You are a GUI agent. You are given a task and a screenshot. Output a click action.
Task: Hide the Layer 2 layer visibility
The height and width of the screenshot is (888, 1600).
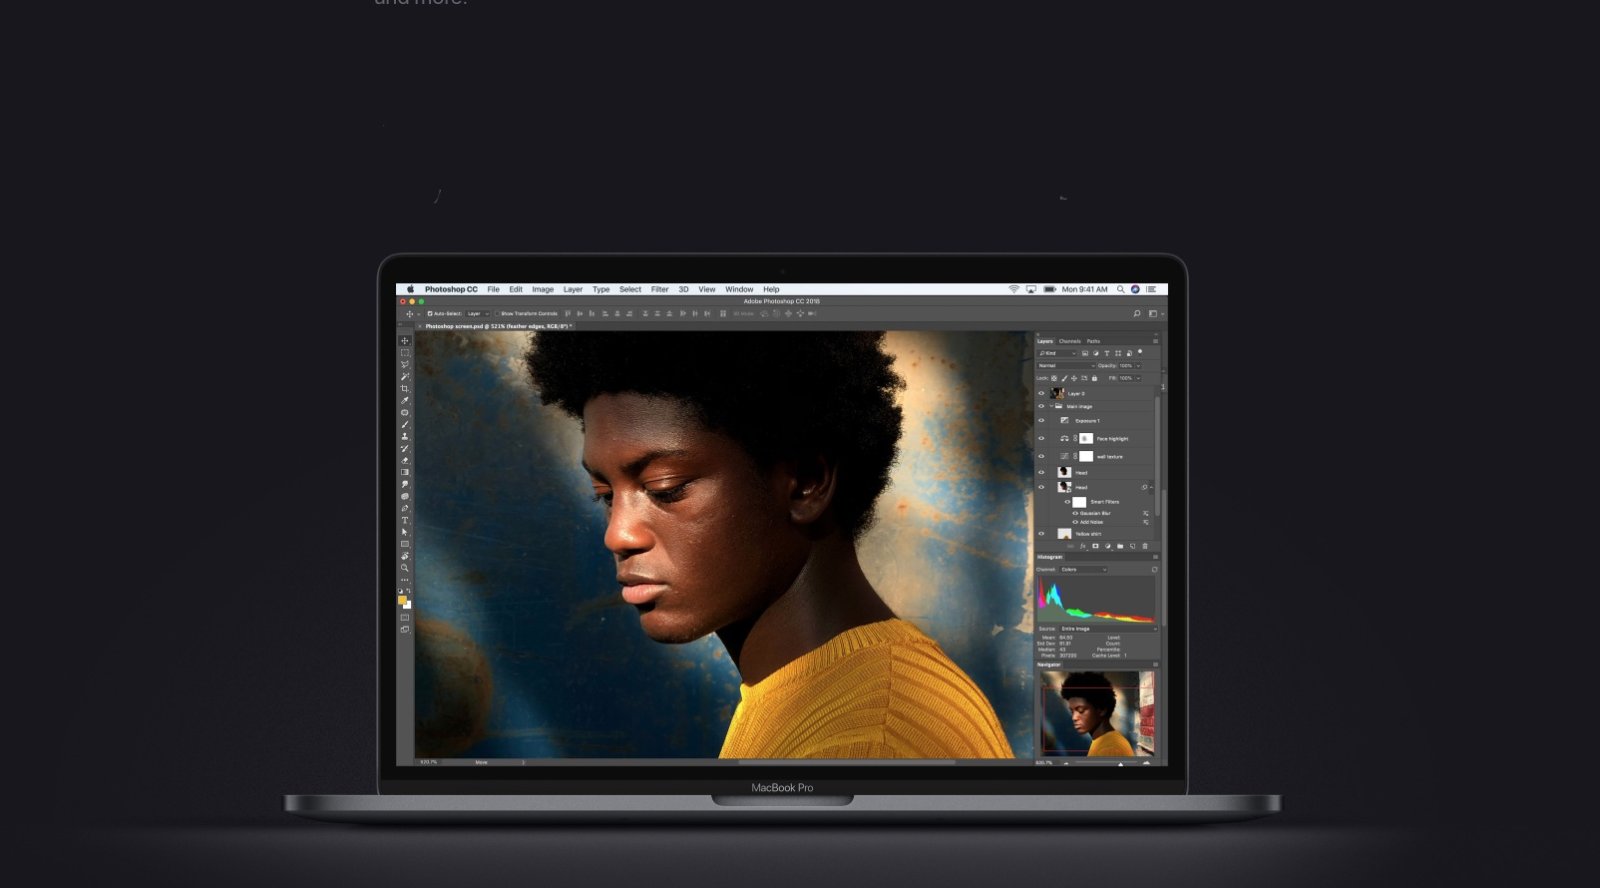click(x=1041, y=393)
